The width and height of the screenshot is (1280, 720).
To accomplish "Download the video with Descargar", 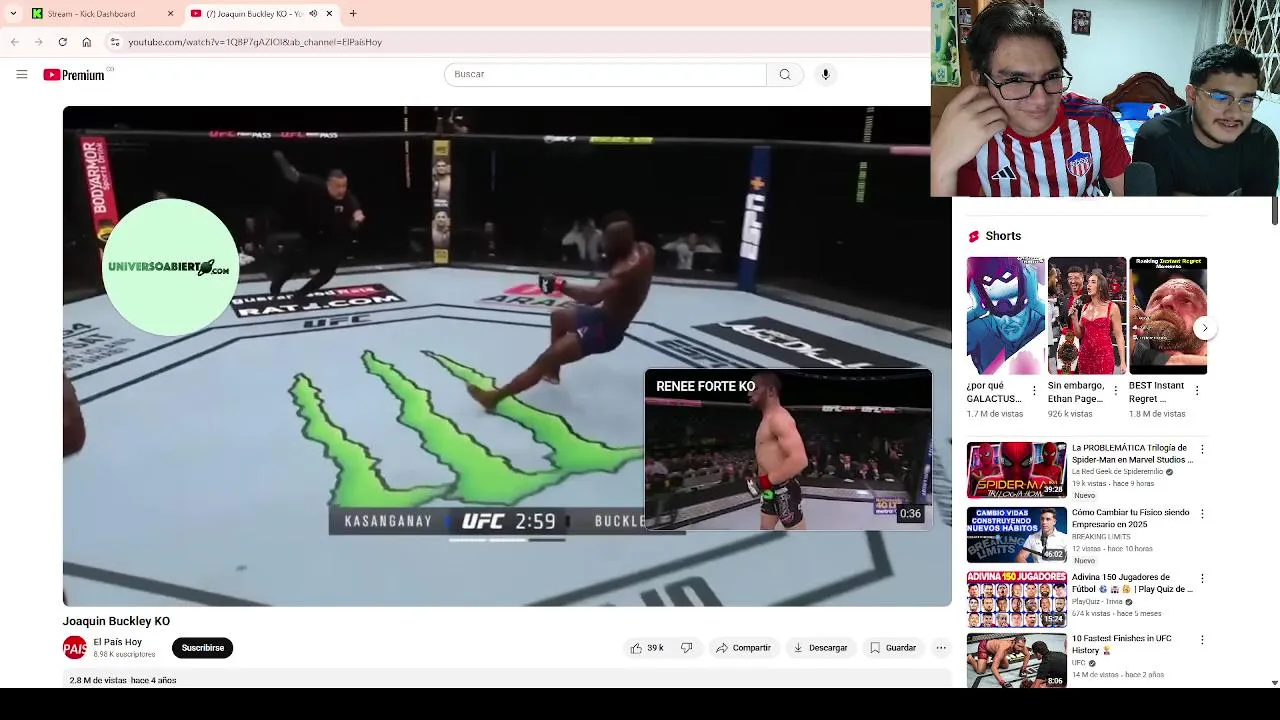I will [820, 648].
